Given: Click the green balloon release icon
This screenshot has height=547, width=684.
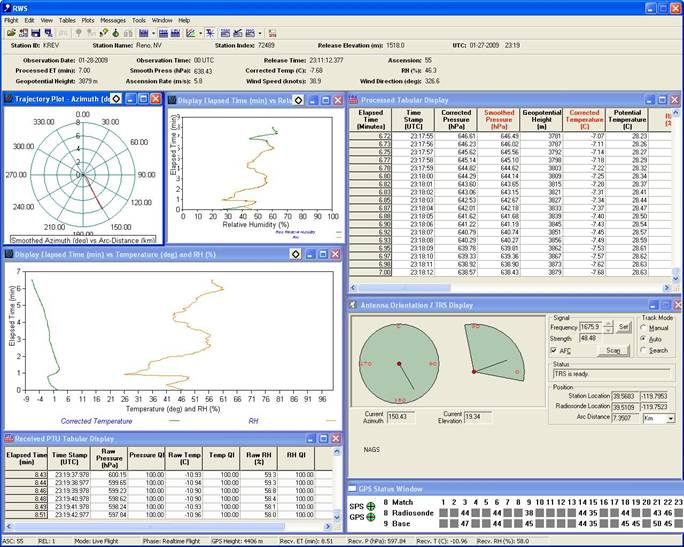Looking at the screenshot, I should coord(116,33).
